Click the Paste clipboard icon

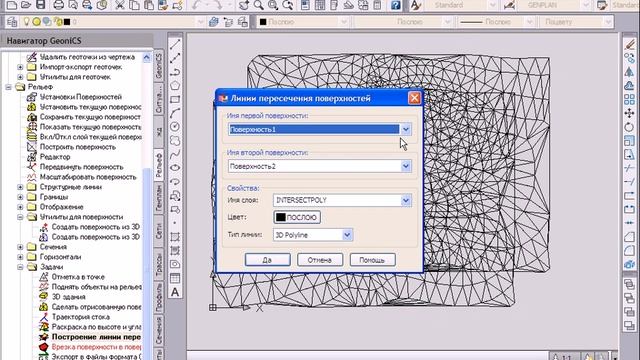coord(149,5)
